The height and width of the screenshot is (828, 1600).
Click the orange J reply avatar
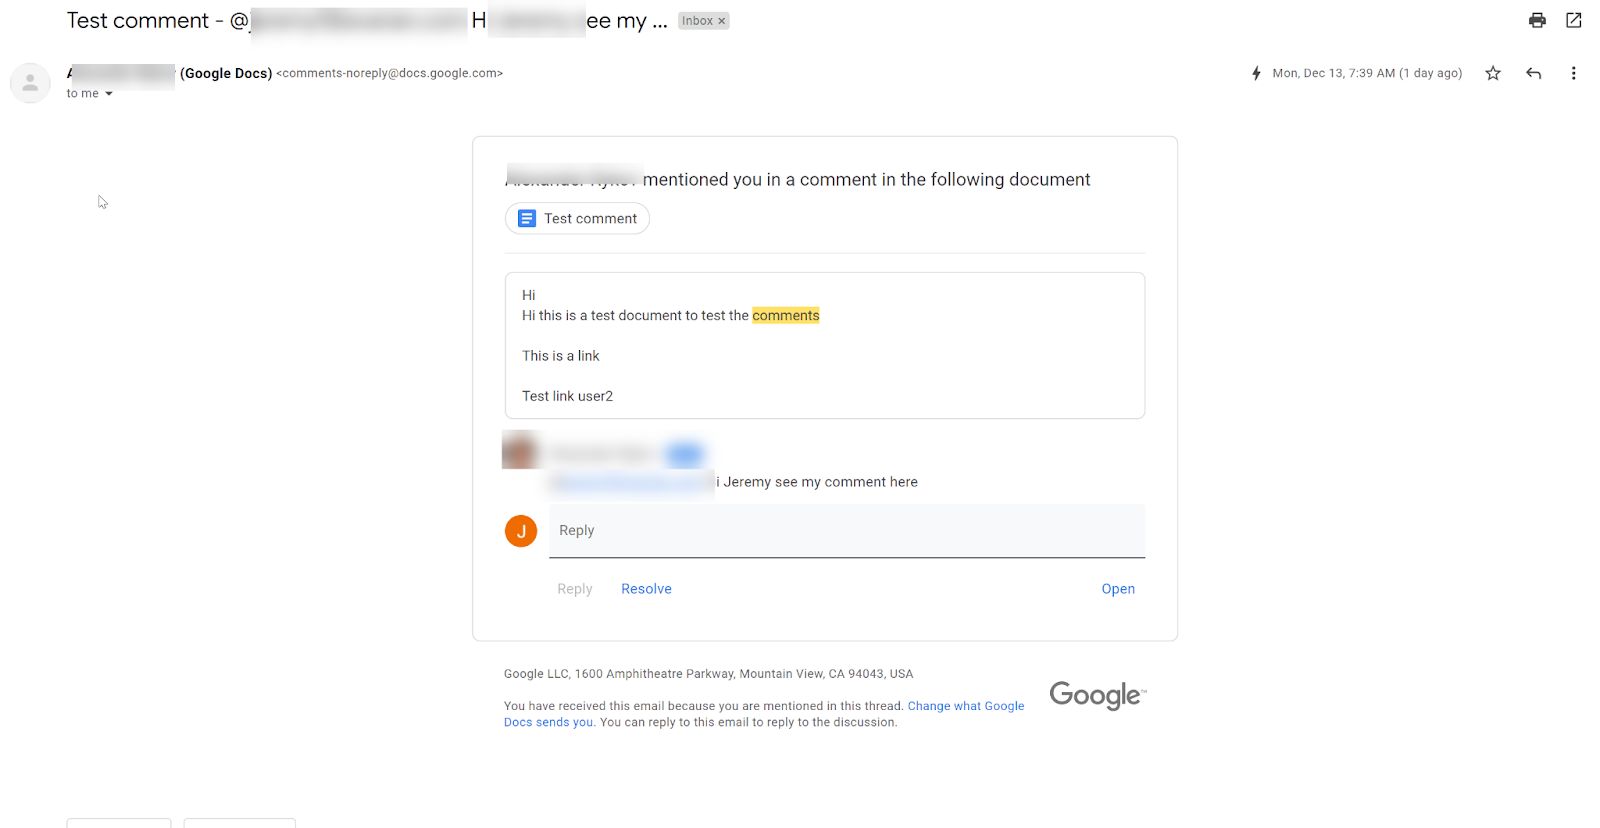[520, 531]
